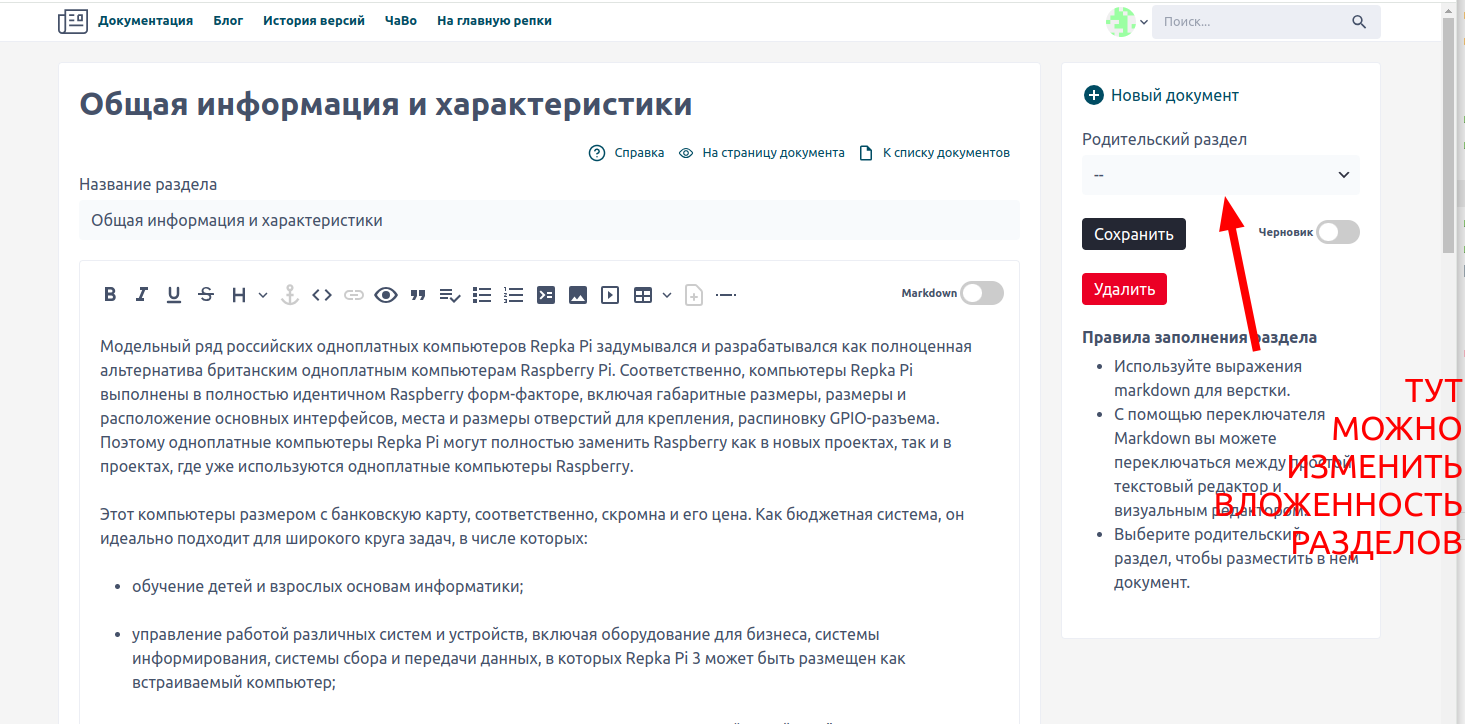Insert a horizontal divider line
The image size is (1465, 724).
click(x=726, y=295)
